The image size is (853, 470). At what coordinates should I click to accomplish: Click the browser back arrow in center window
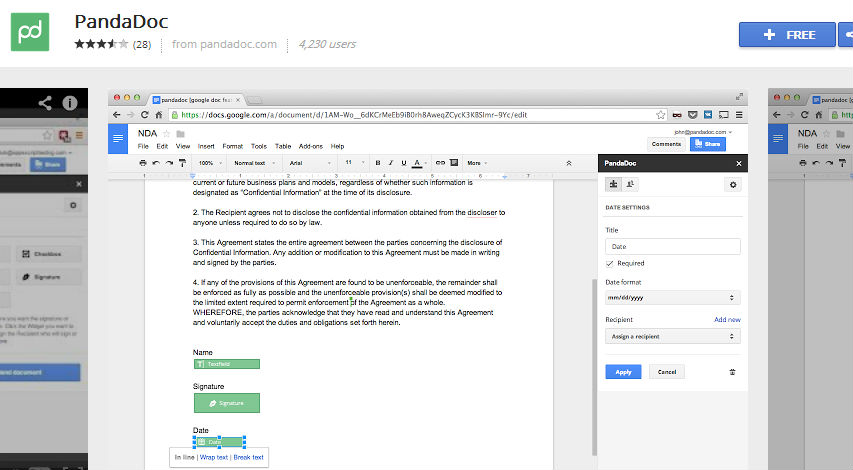116,115
